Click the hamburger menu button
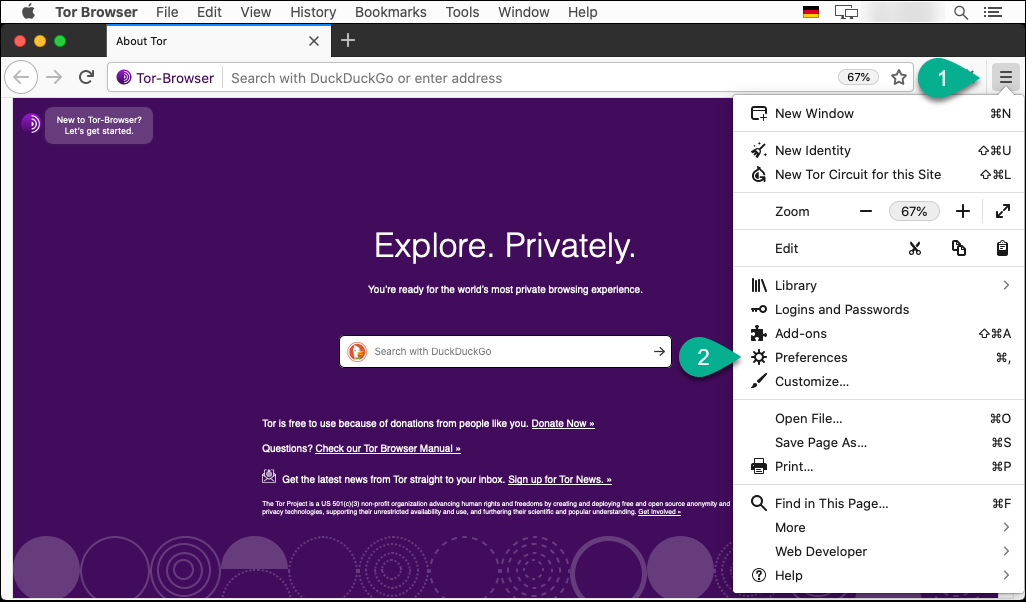The width and height of the screenshot is (1026, 602). [x=1005, y=77]
